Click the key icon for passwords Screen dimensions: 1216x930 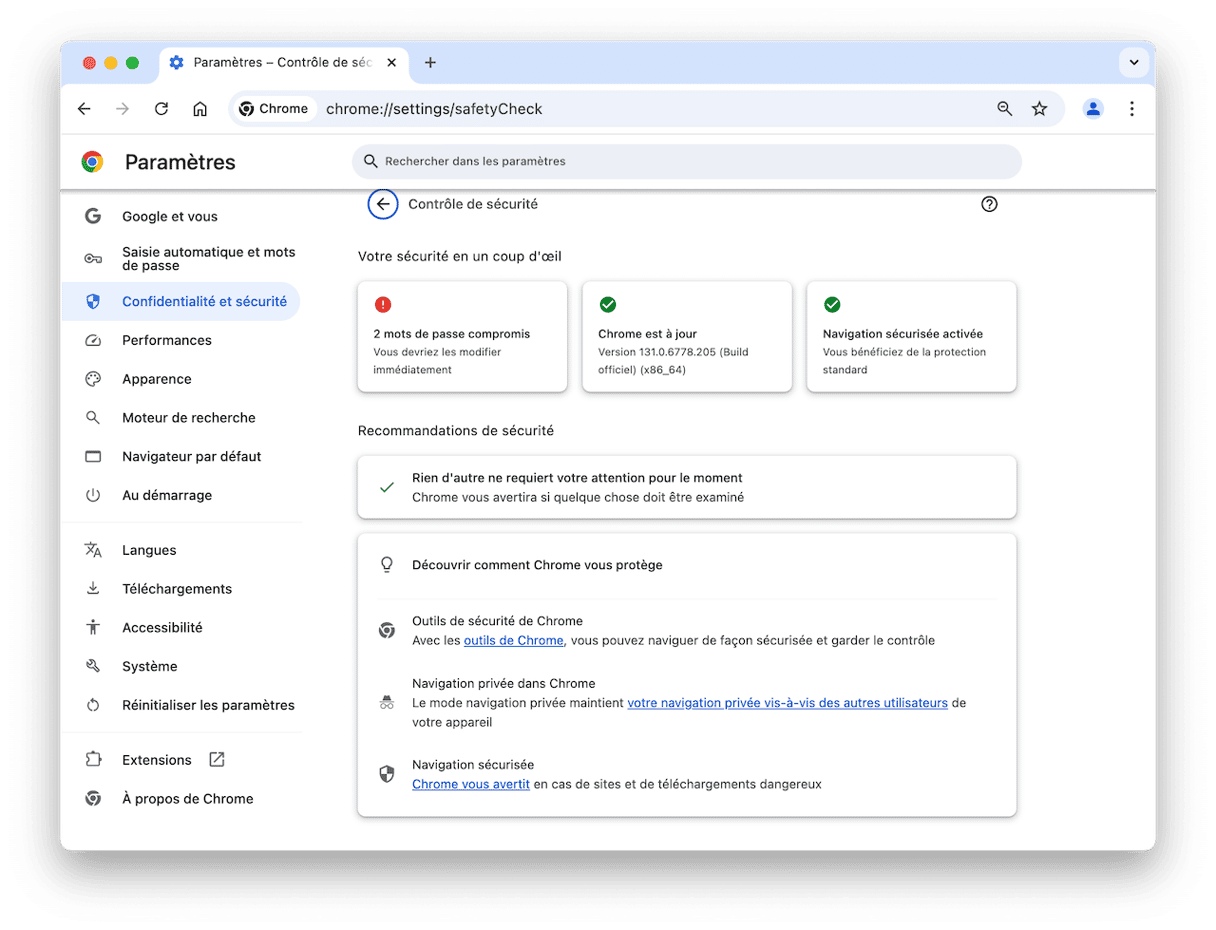pos(93,259)
